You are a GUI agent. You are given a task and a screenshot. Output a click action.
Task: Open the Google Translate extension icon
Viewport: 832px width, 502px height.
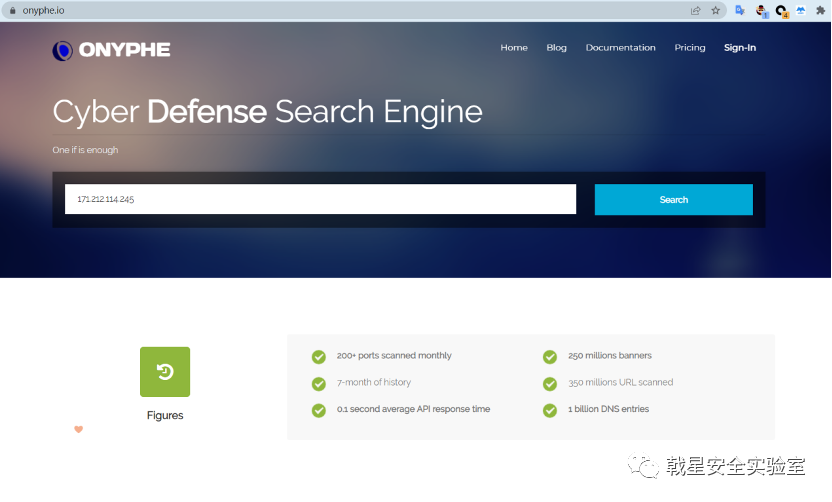click(x=740, y=11)
